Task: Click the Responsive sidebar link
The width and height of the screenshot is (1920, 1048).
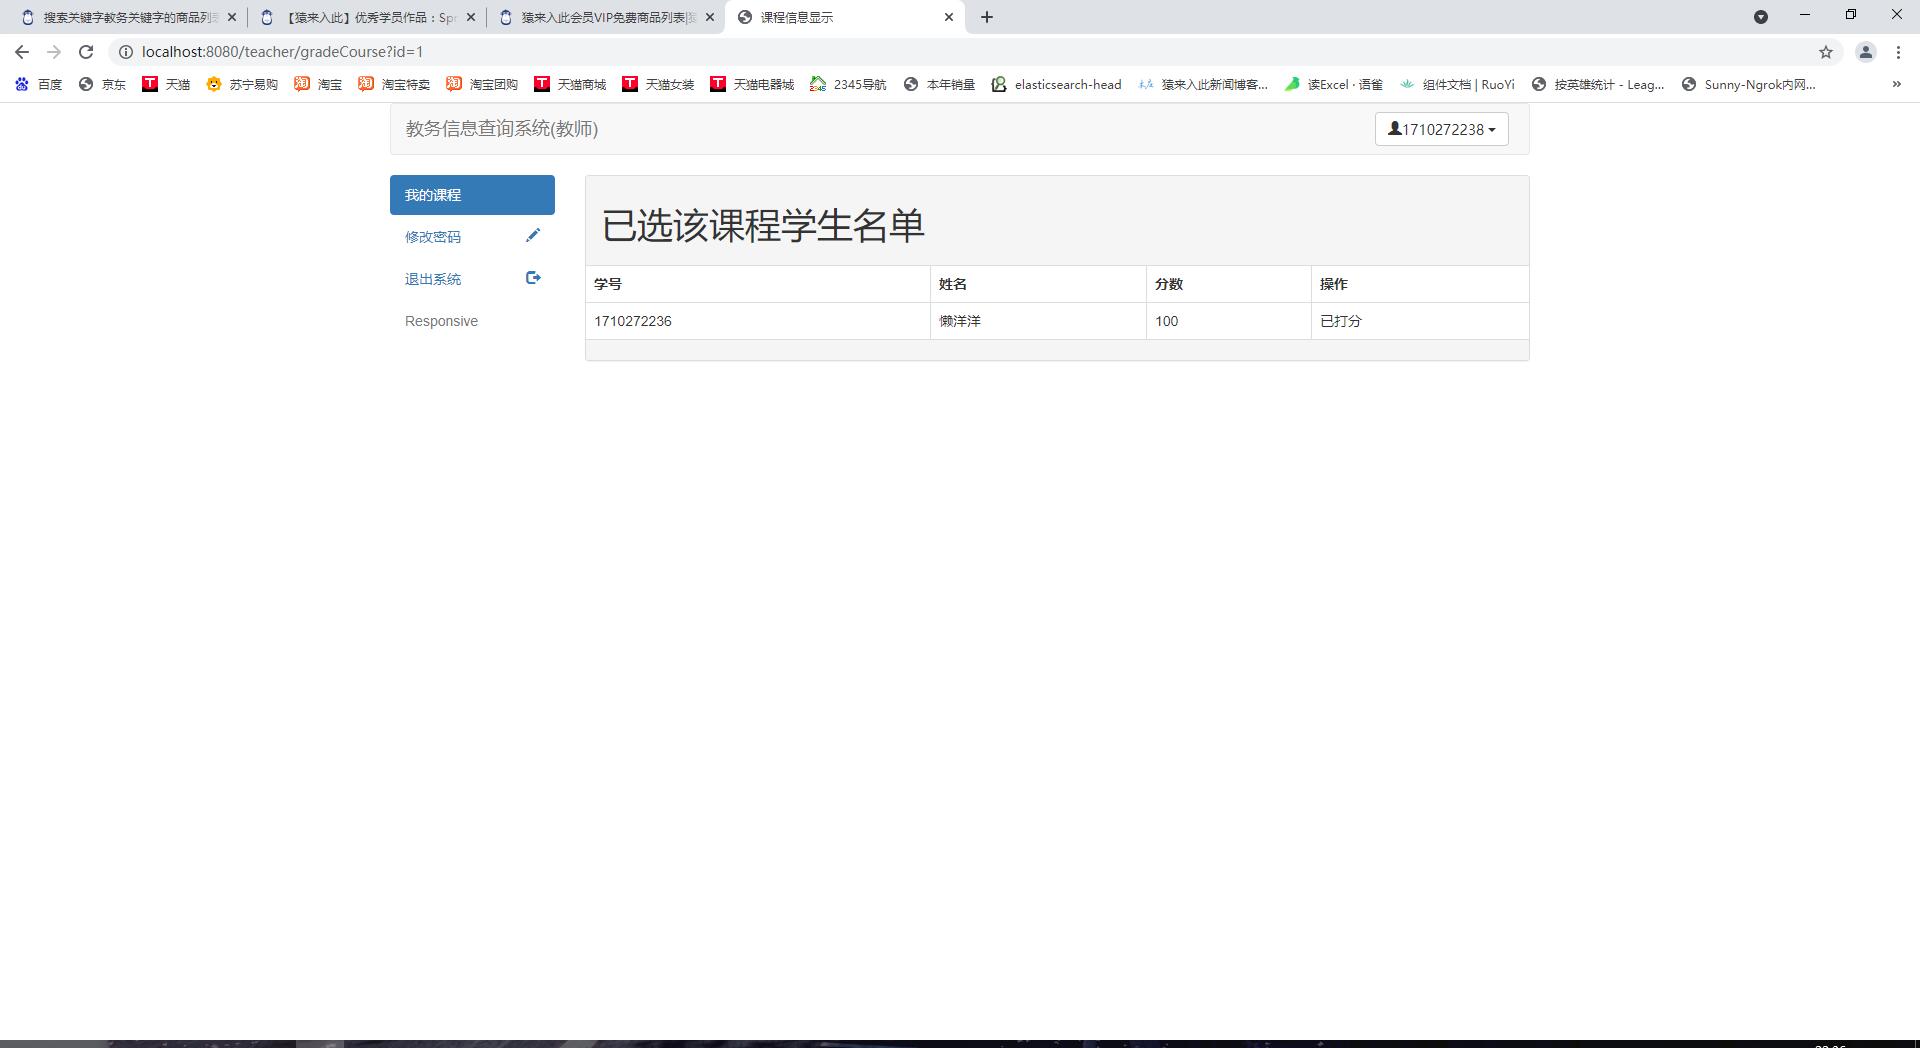Action: point(441,320)
